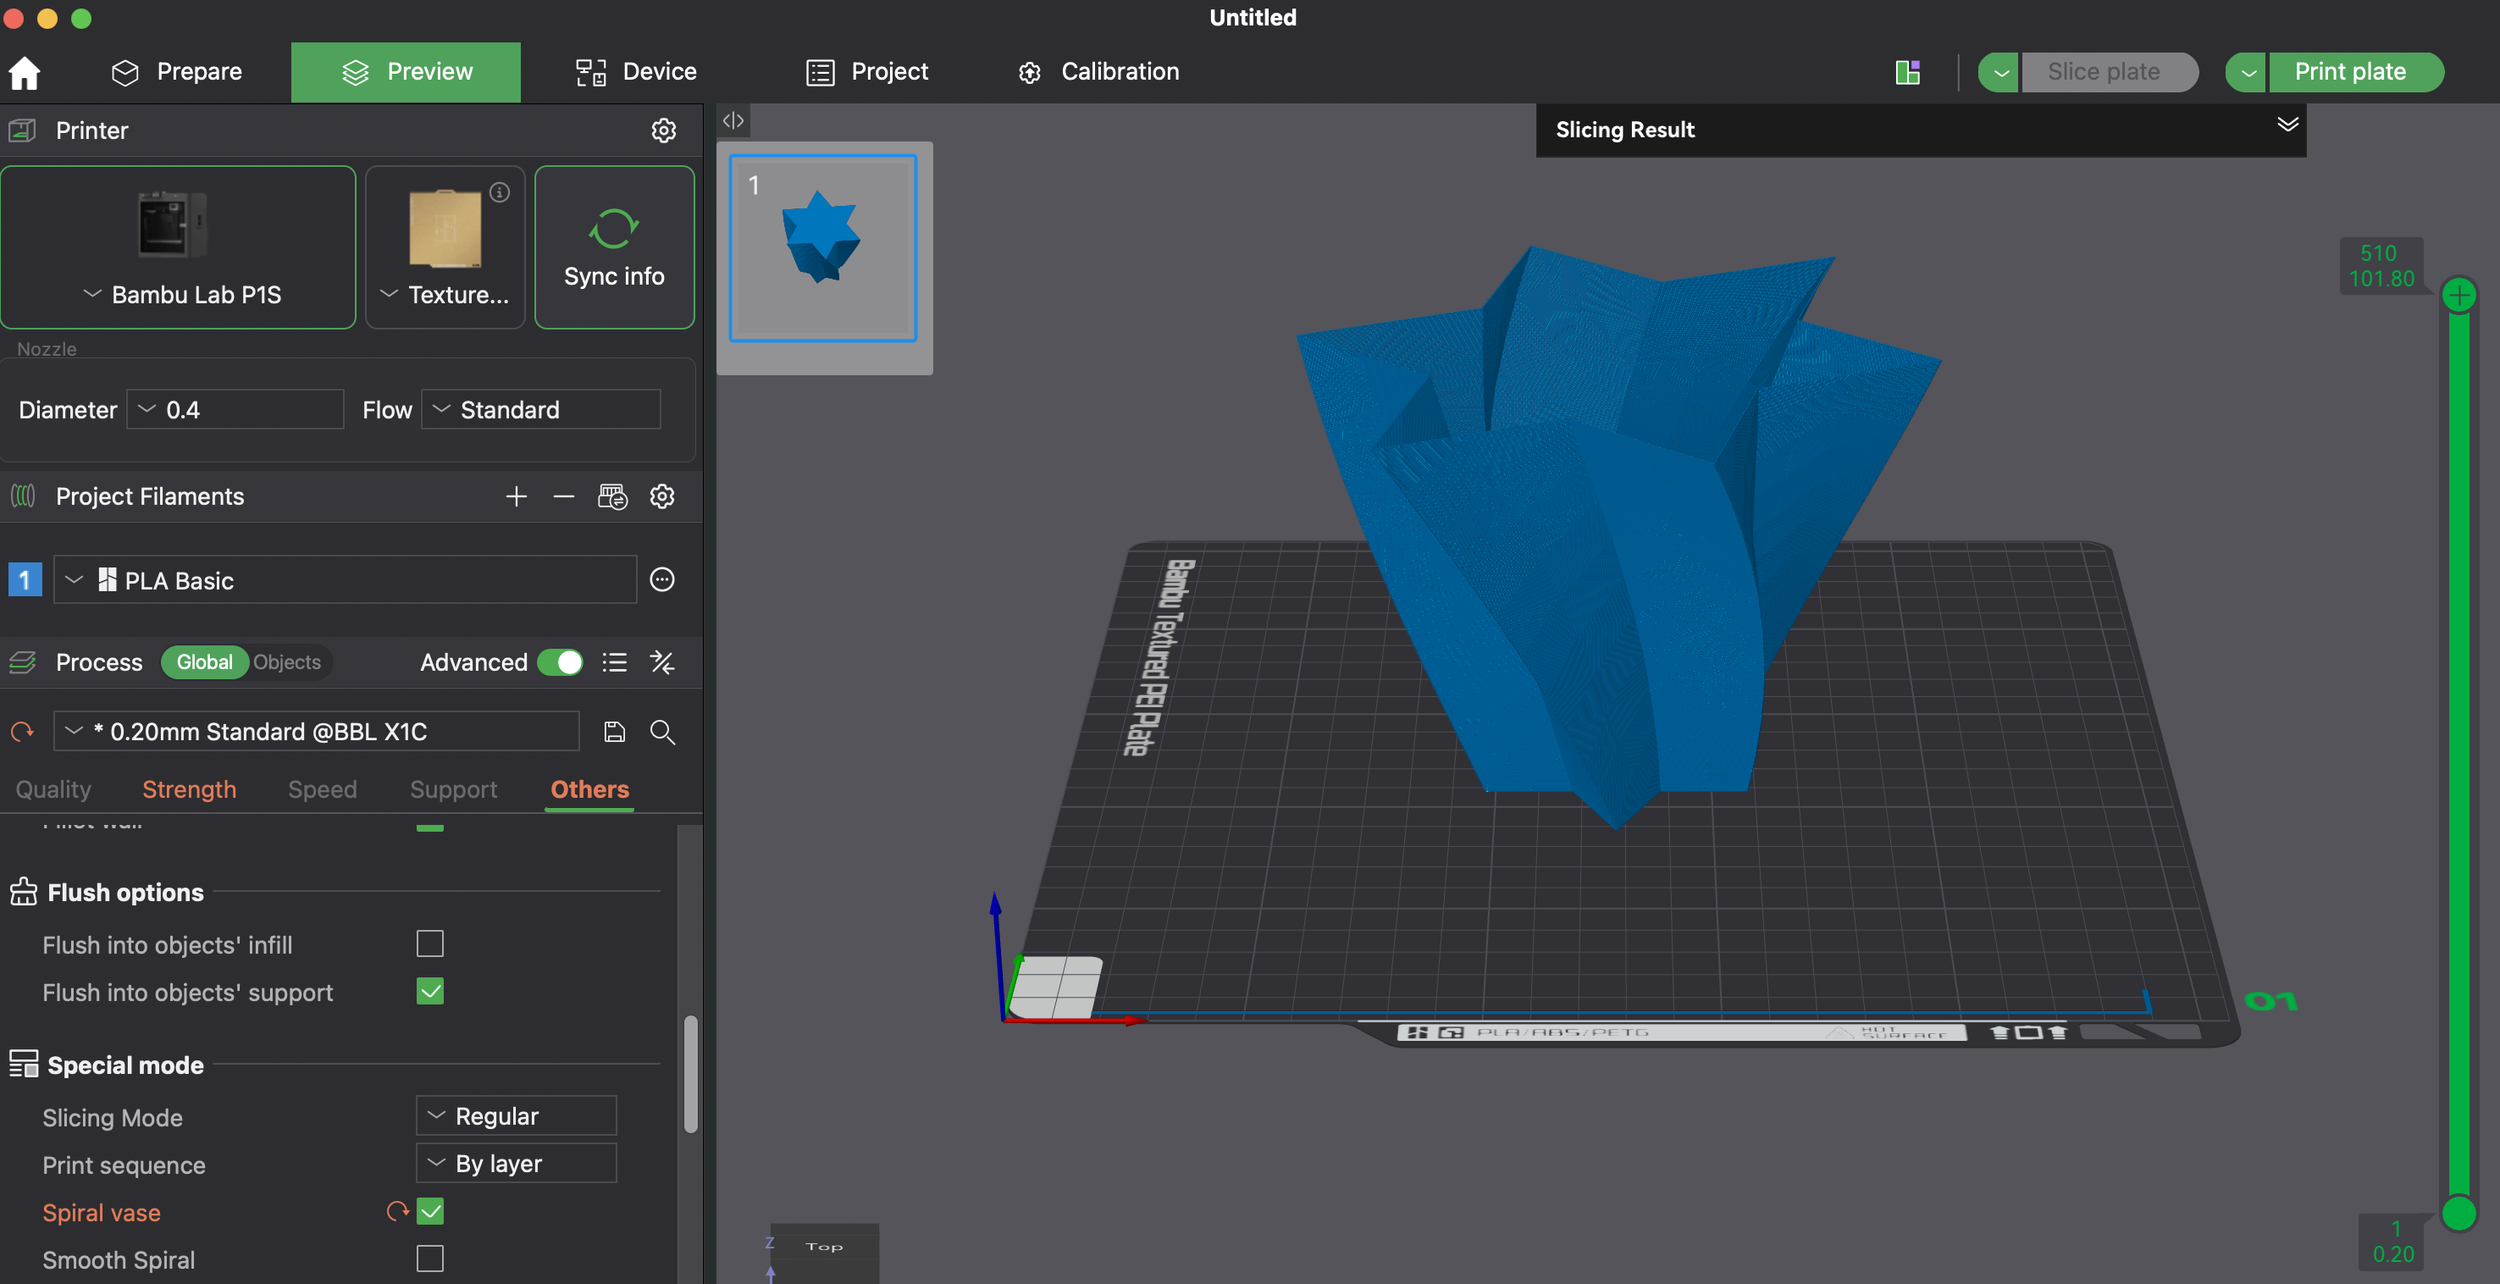Click the Print plate button
2500x1284 pixels.
coord(2350,72)
